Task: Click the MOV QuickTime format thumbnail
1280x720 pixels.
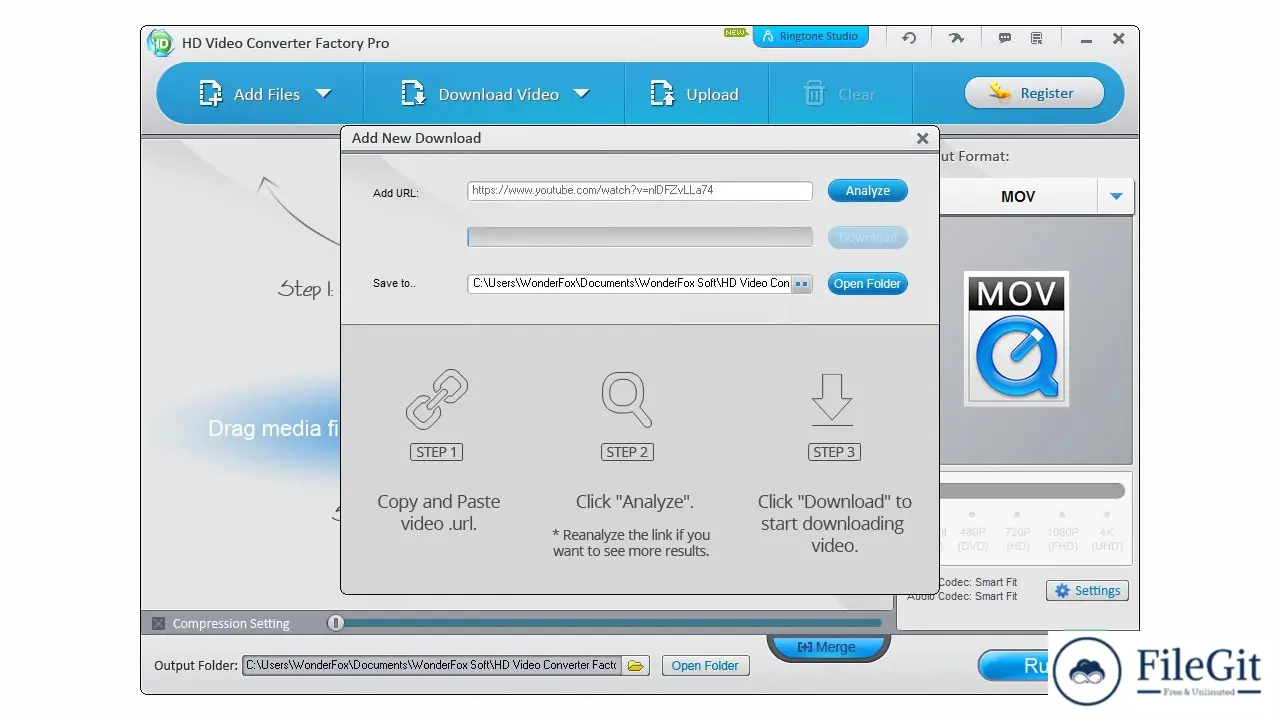Action: click(1016, 339)
